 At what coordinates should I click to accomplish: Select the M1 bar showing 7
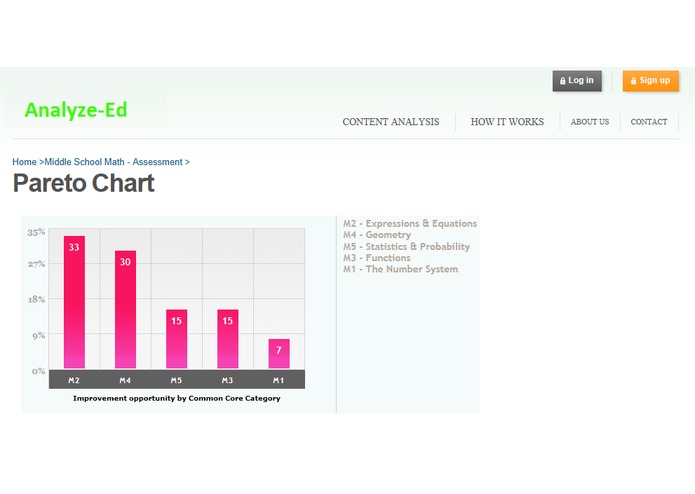click(x=279, y=354)
